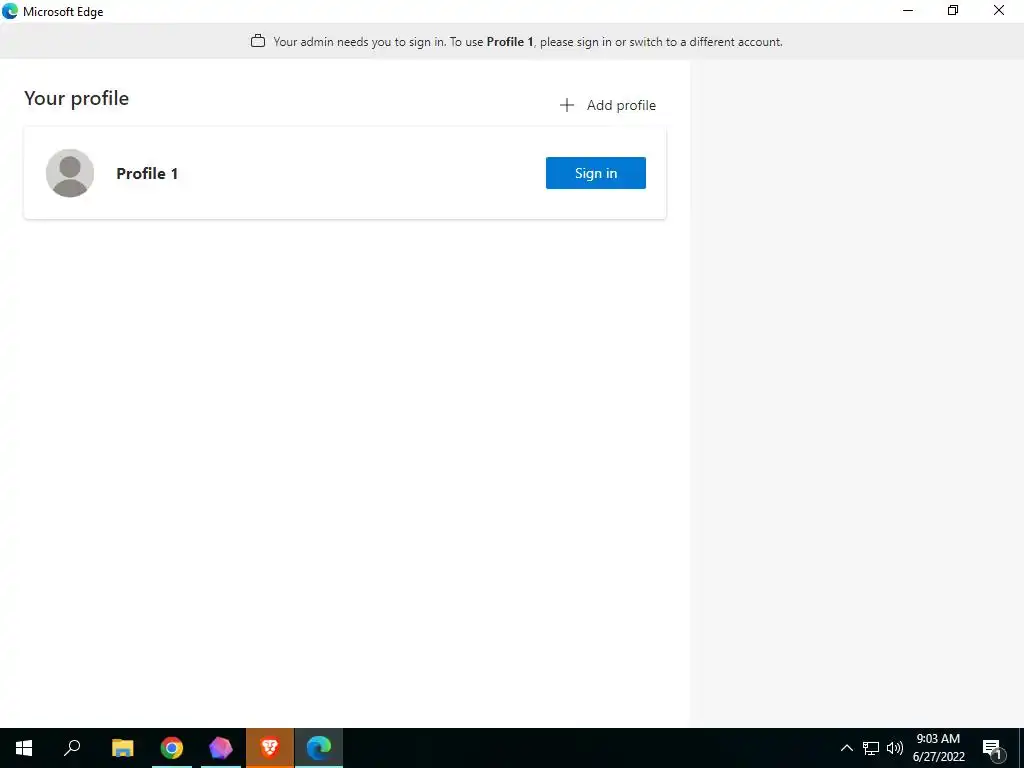
Task: Open the Windows Start menu
Action: click(x=24, y=748)
